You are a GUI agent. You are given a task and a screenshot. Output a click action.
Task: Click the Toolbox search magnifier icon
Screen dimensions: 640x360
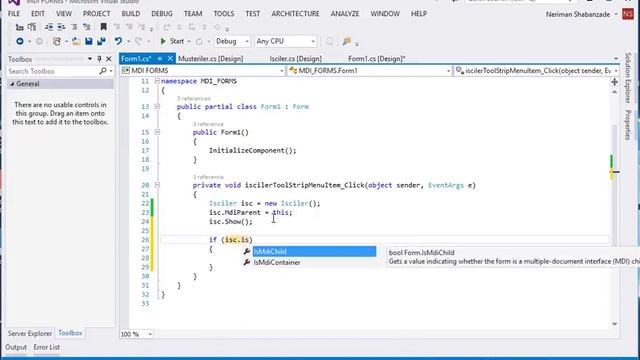tap(102, 71)
